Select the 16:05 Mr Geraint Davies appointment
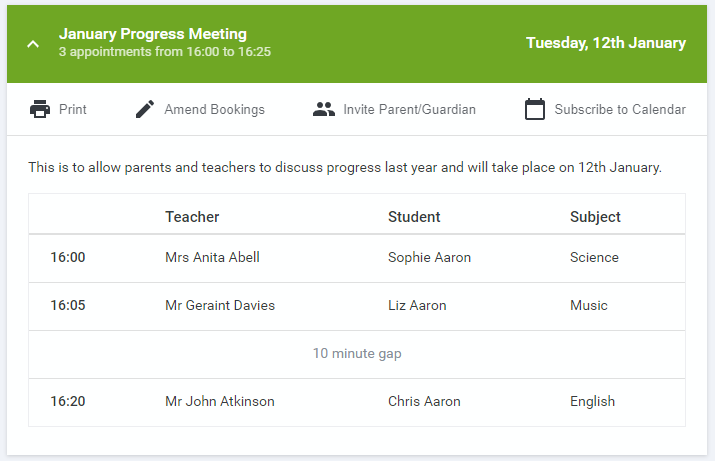Viewport: 715px width, 461px height. coord(357,306)
